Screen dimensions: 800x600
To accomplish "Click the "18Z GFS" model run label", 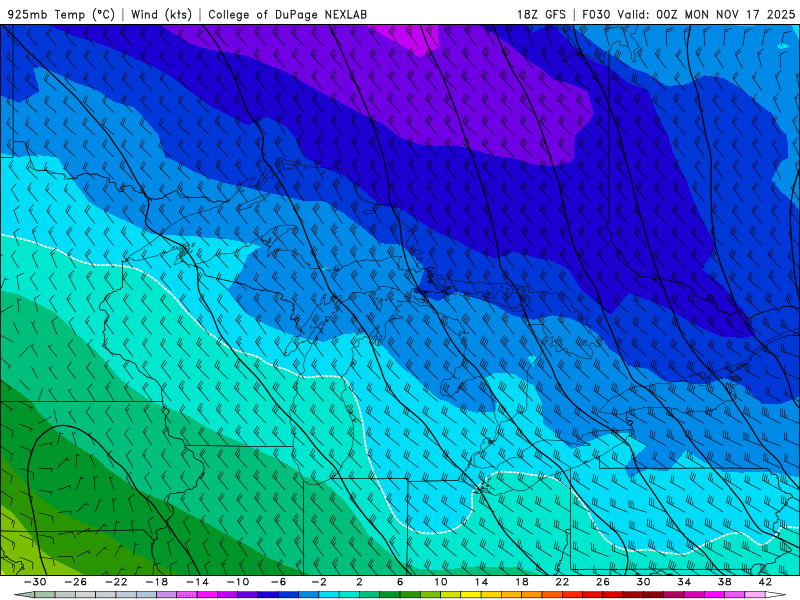I will (541, 14).
